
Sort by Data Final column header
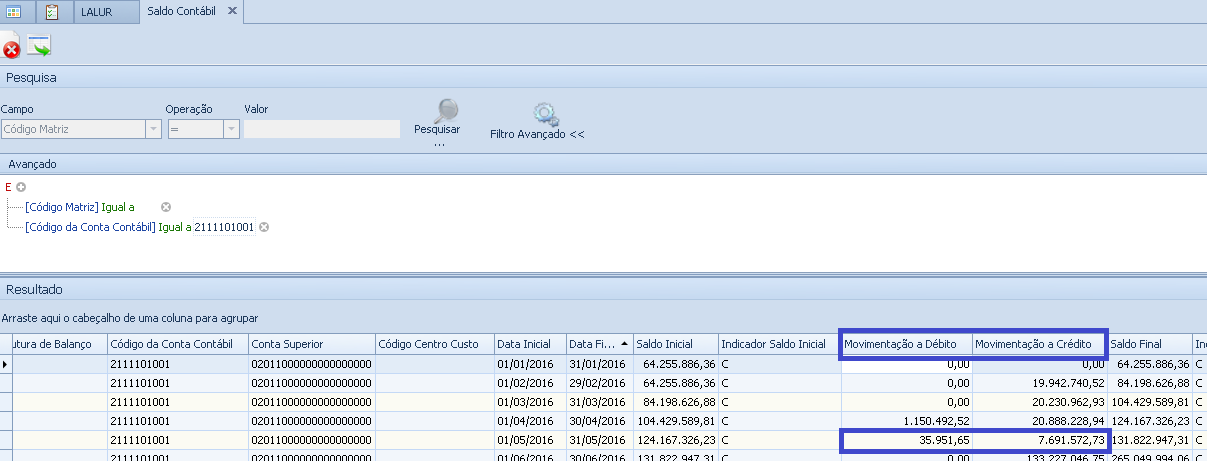[597, 344]
